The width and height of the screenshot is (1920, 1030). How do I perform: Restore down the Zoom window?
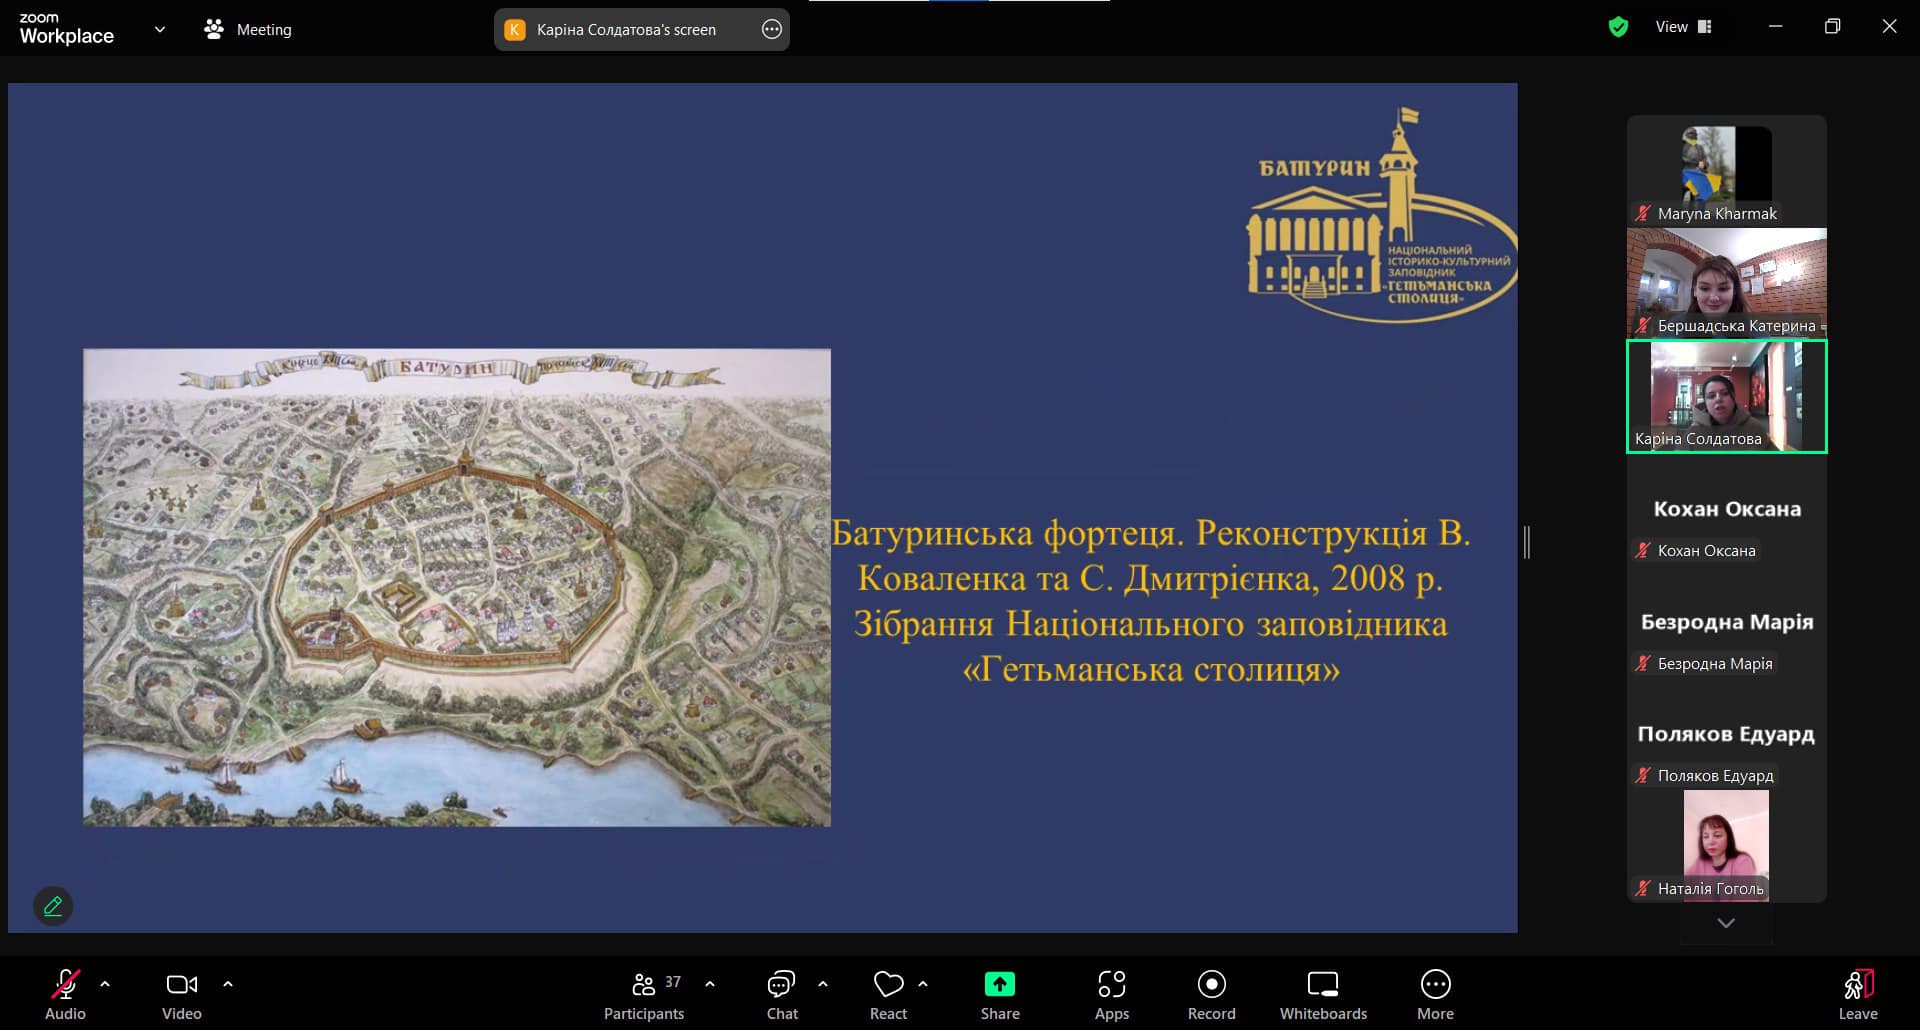(x=1832, y=27)
